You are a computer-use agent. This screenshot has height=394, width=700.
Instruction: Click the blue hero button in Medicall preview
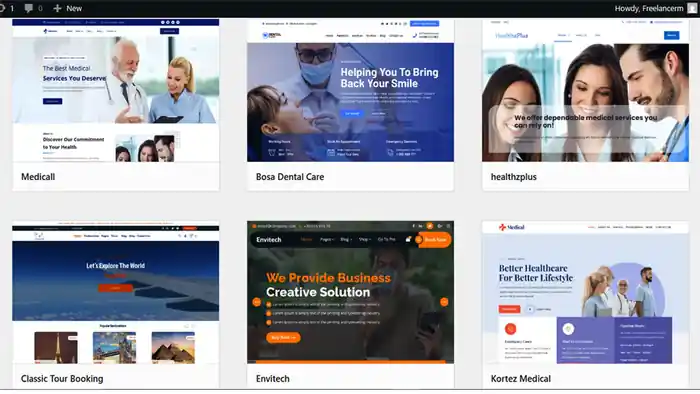[52, 101]
